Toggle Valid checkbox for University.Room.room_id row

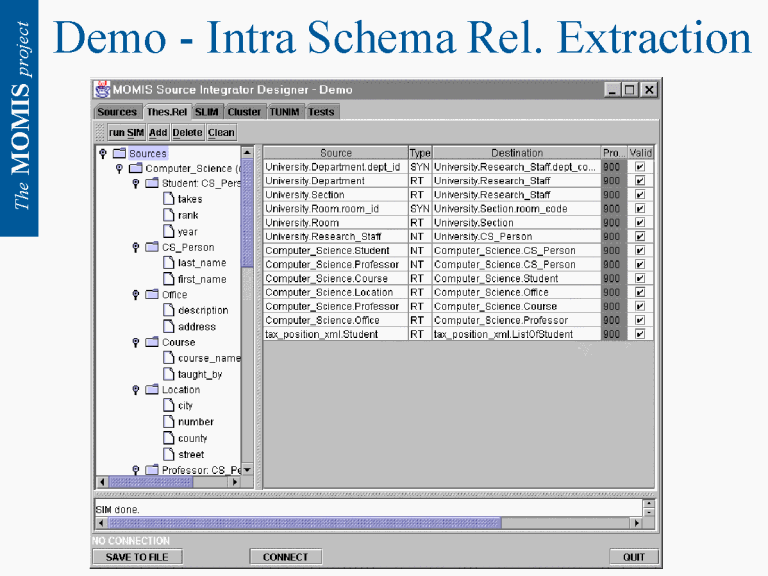[x=640, y=209]
